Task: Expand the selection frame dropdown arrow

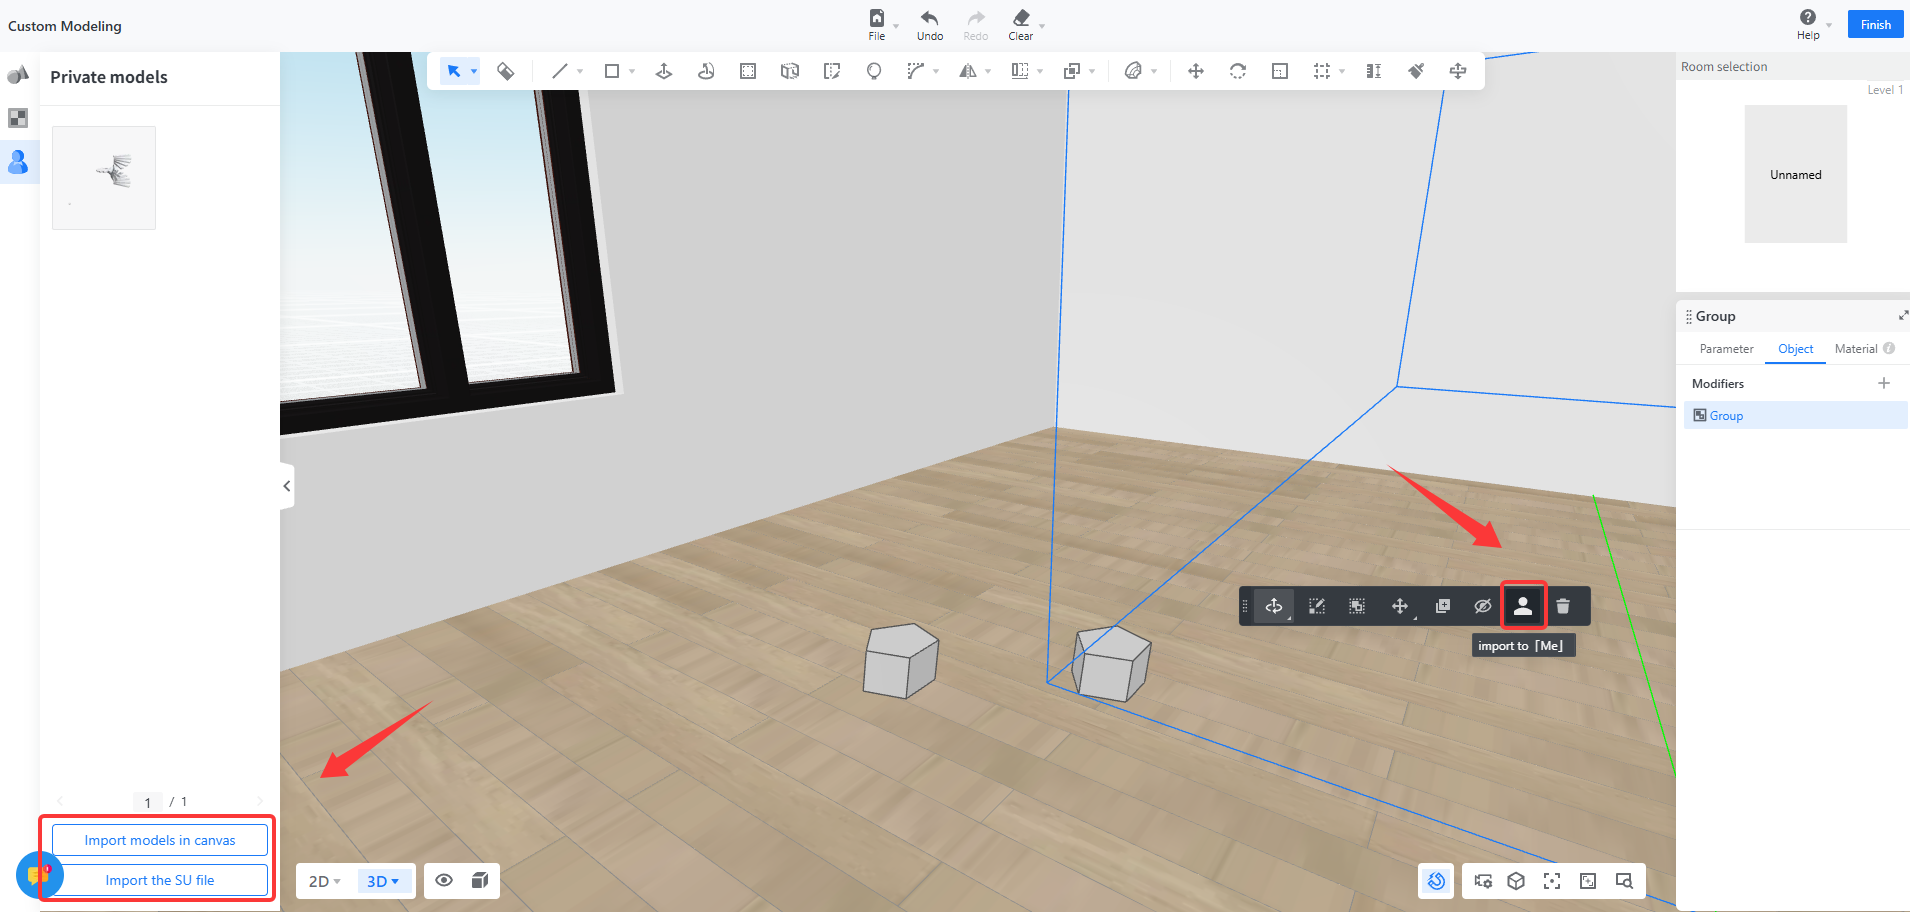Action: pyautogui.click(x=1342, y=71)
